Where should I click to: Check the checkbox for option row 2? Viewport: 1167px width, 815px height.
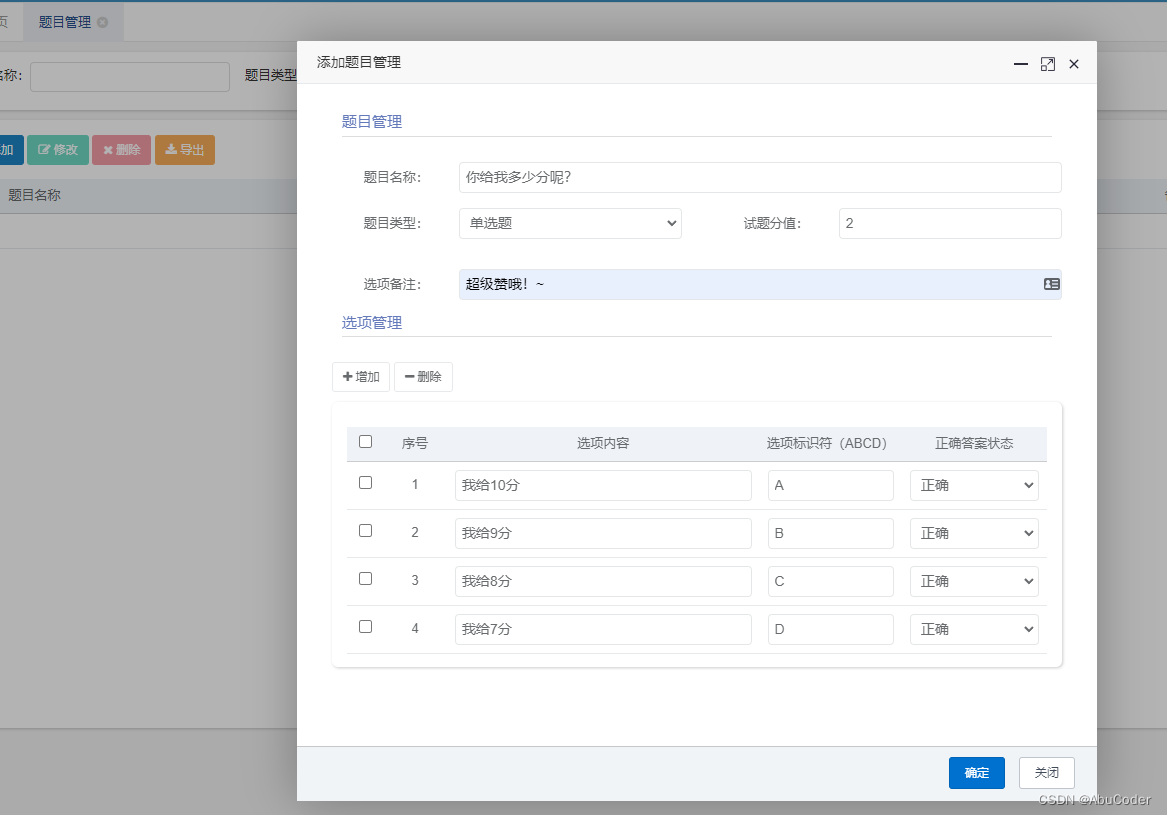click(365, 531)
